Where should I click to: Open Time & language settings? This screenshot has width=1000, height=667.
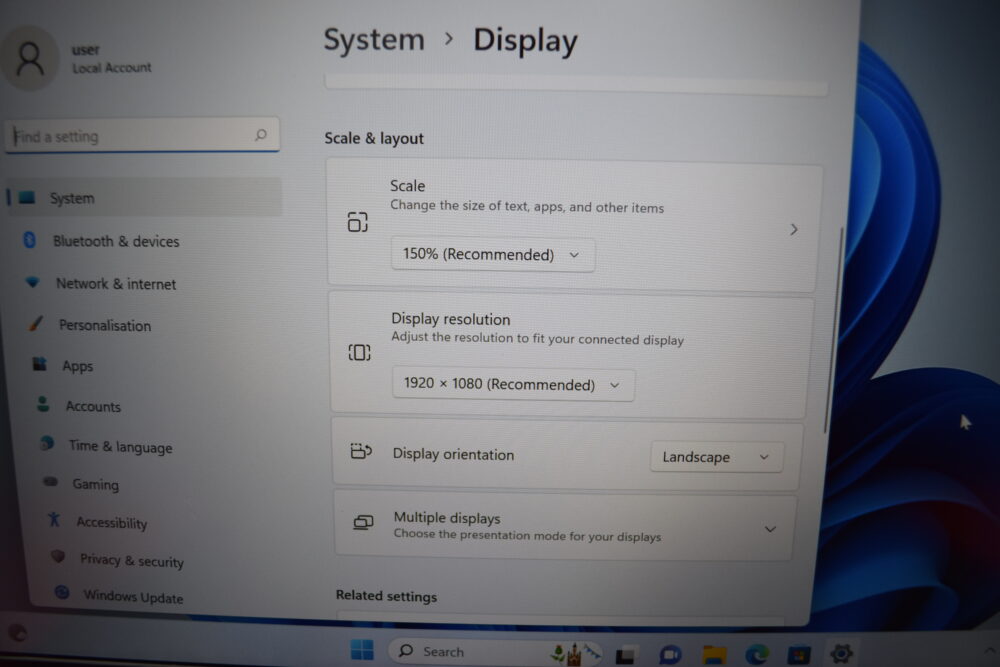(121, 446)
